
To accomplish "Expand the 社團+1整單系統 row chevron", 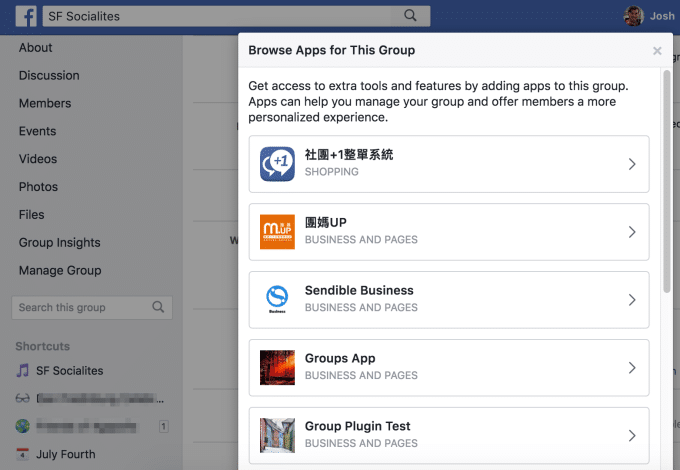I will pyautogui.click(x=631, y=164).
